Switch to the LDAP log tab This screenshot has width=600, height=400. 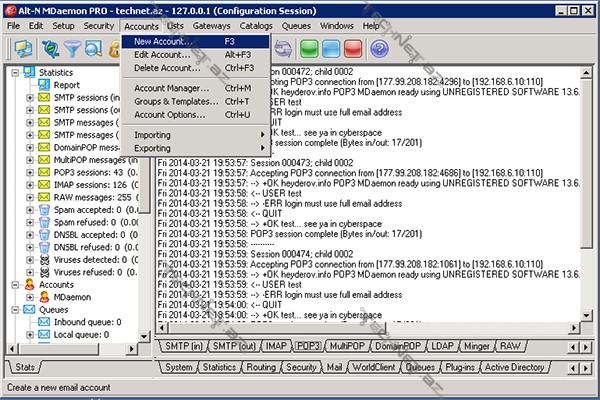(442, 345)
